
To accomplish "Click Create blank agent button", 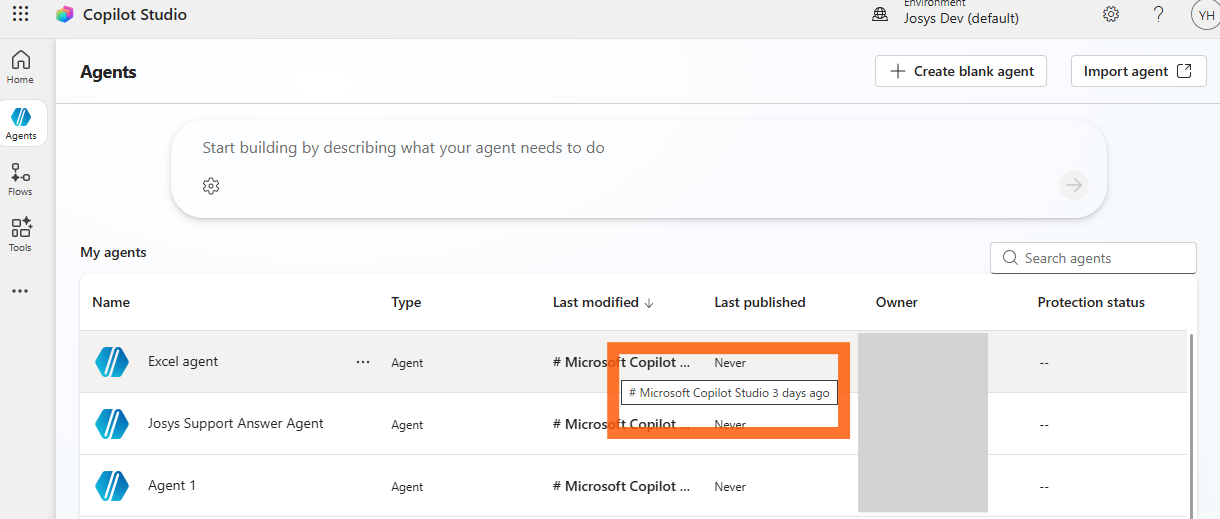I will coord(961,71).
